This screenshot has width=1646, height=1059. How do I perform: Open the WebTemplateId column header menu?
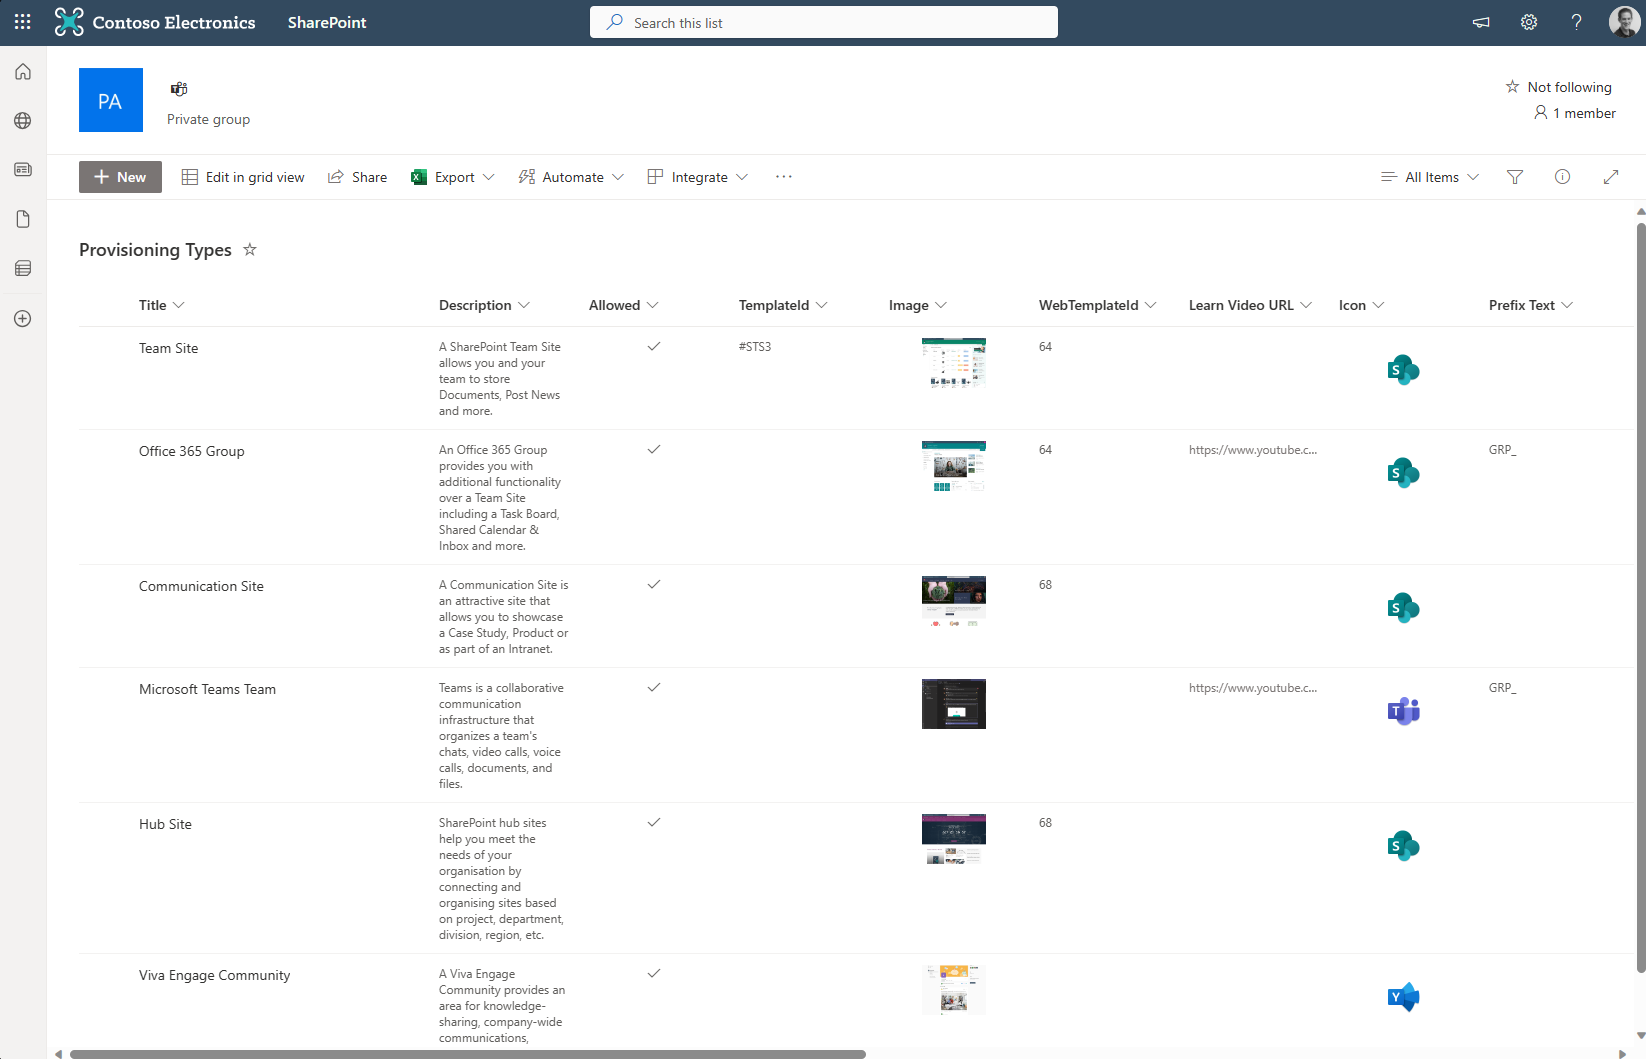click(1098, 305)
